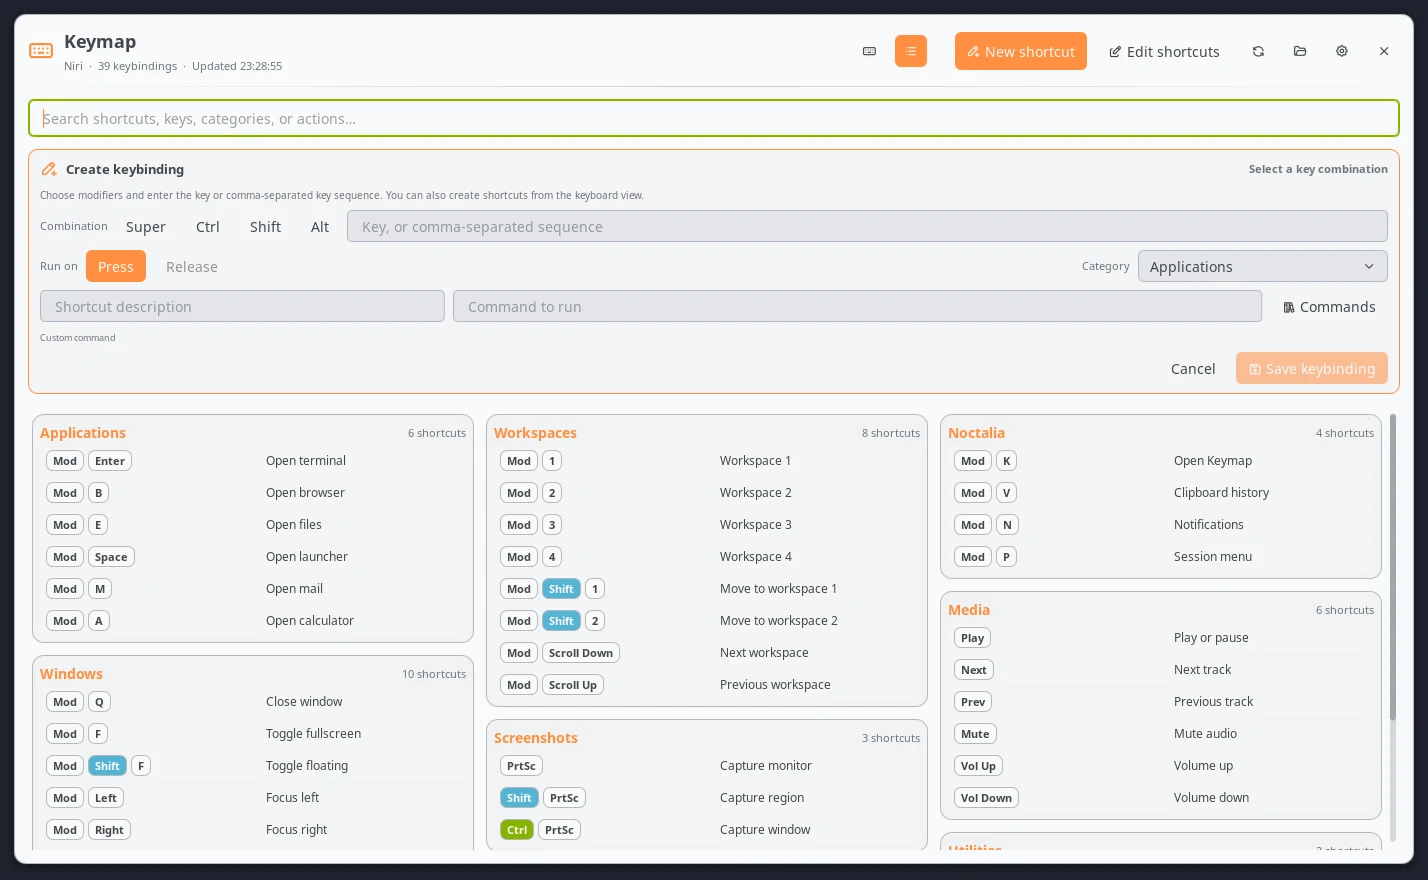The width and height of the screenshot is (1428, 880).
Task: Click the right-side vertical scrollbar
Action: 1392,567
